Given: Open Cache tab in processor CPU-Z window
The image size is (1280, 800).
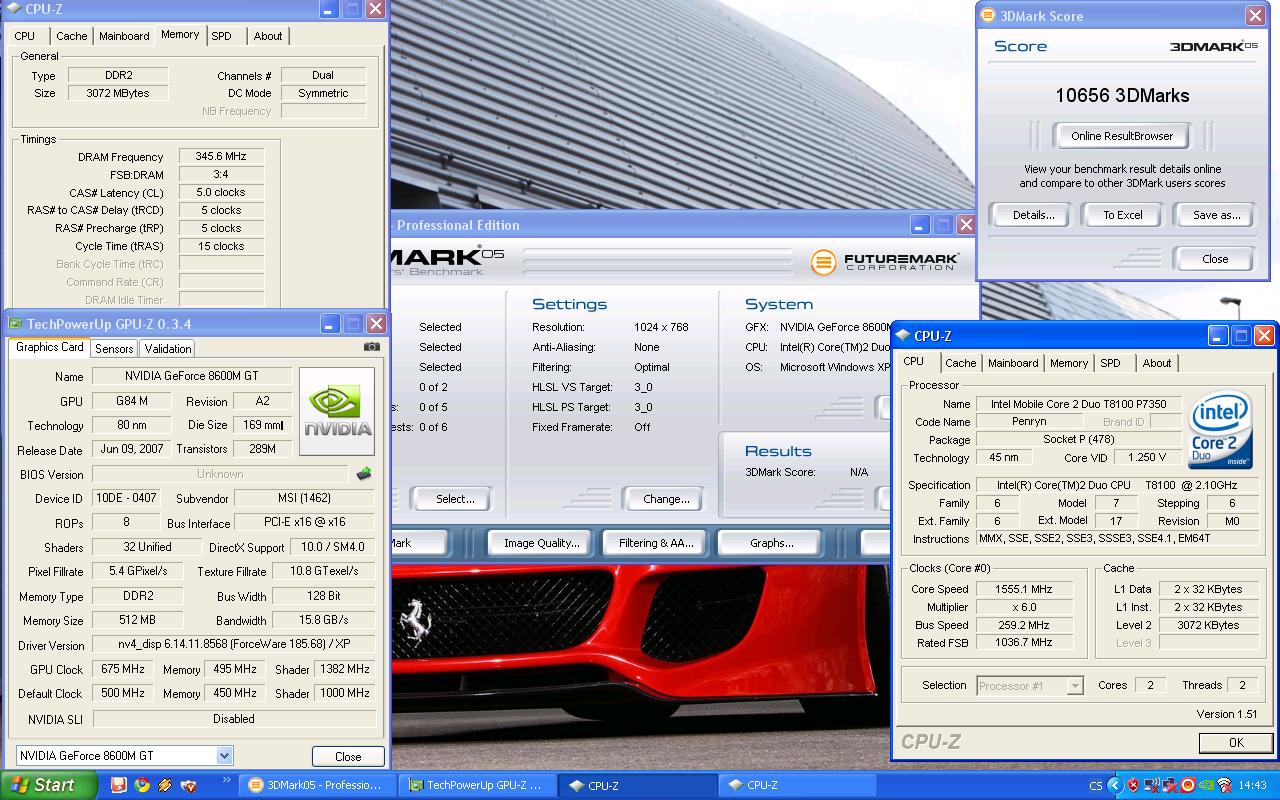Looking at the screenshot, I should (960, 363).
